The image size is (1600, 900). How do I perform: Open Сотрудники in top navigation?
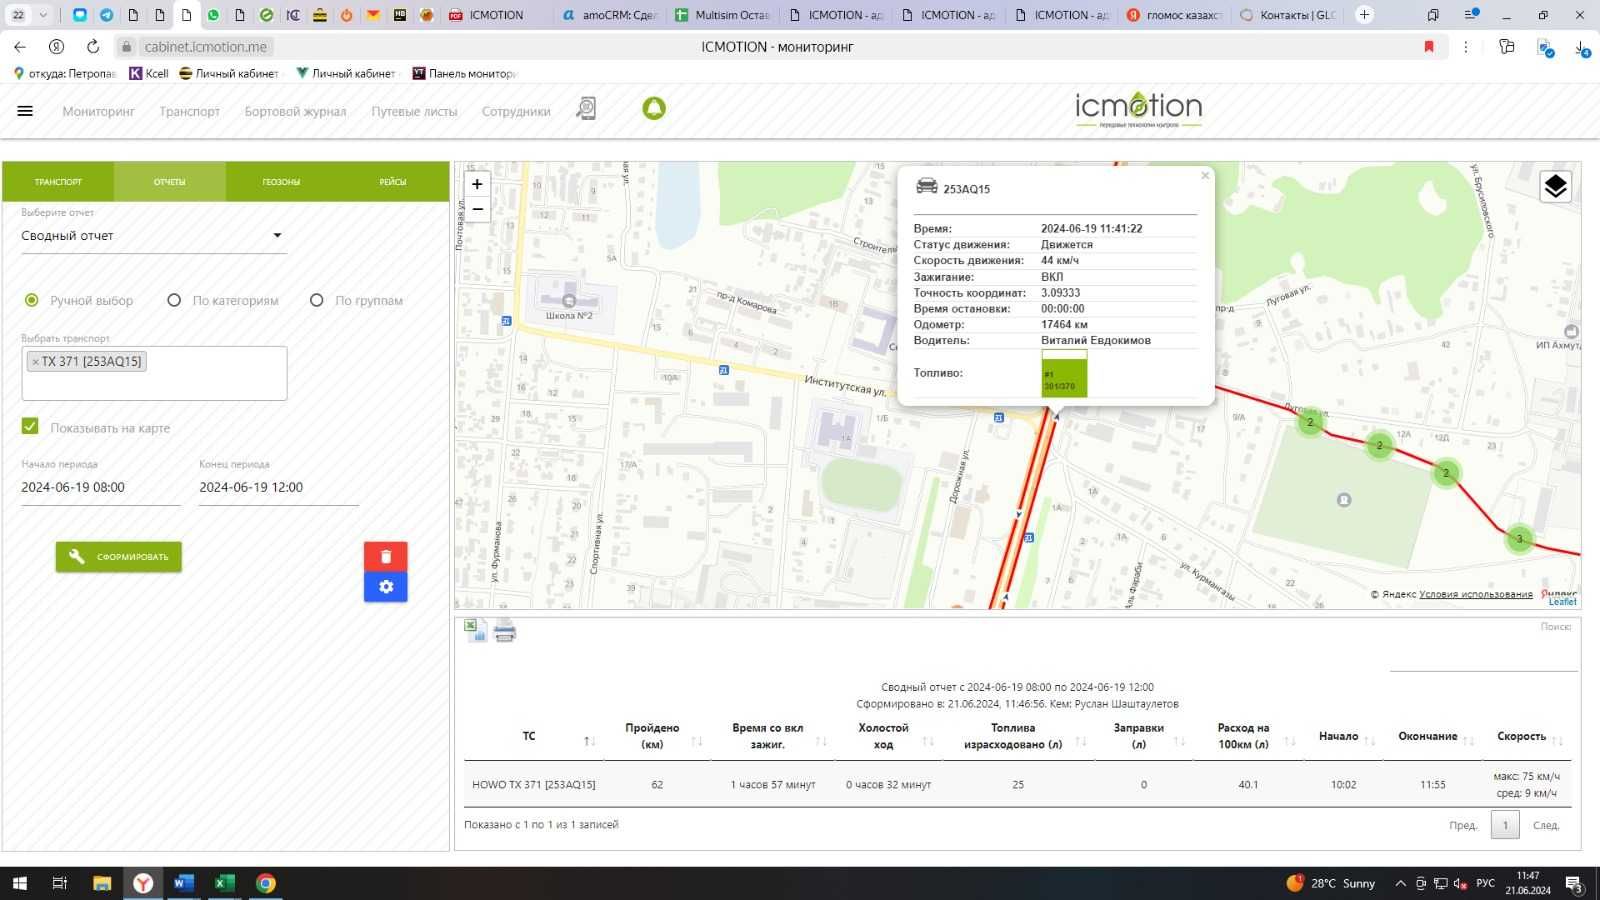pyautogui.click(x=516, y=111)
